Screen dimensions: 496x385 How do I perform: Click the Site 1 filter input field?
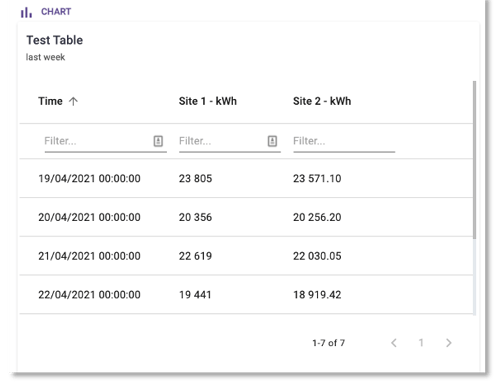pos(222,141)
